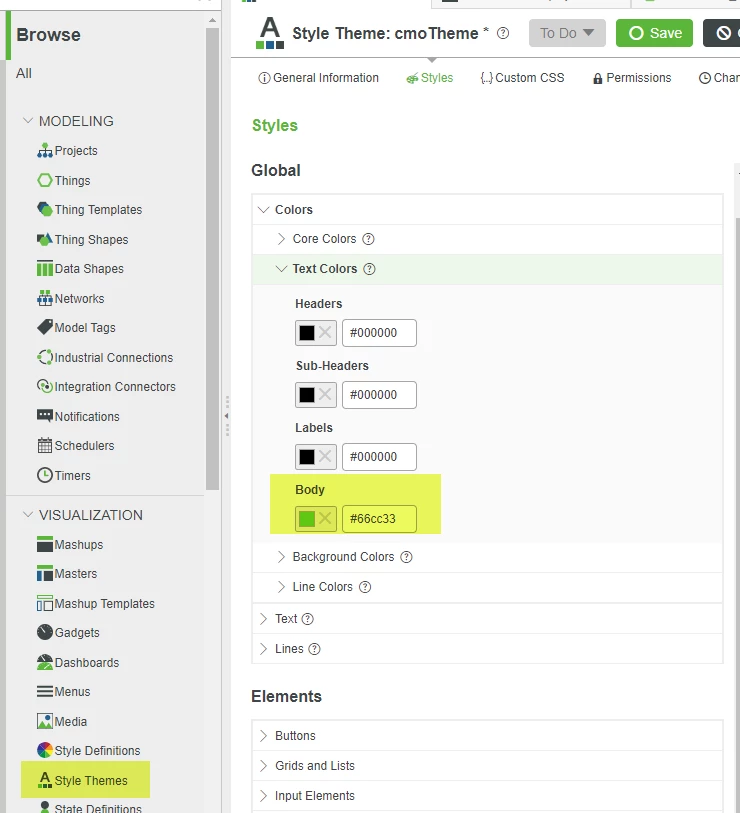Click the Dashboards icon
The image size is (740, 813).
[x=45, y=663]
